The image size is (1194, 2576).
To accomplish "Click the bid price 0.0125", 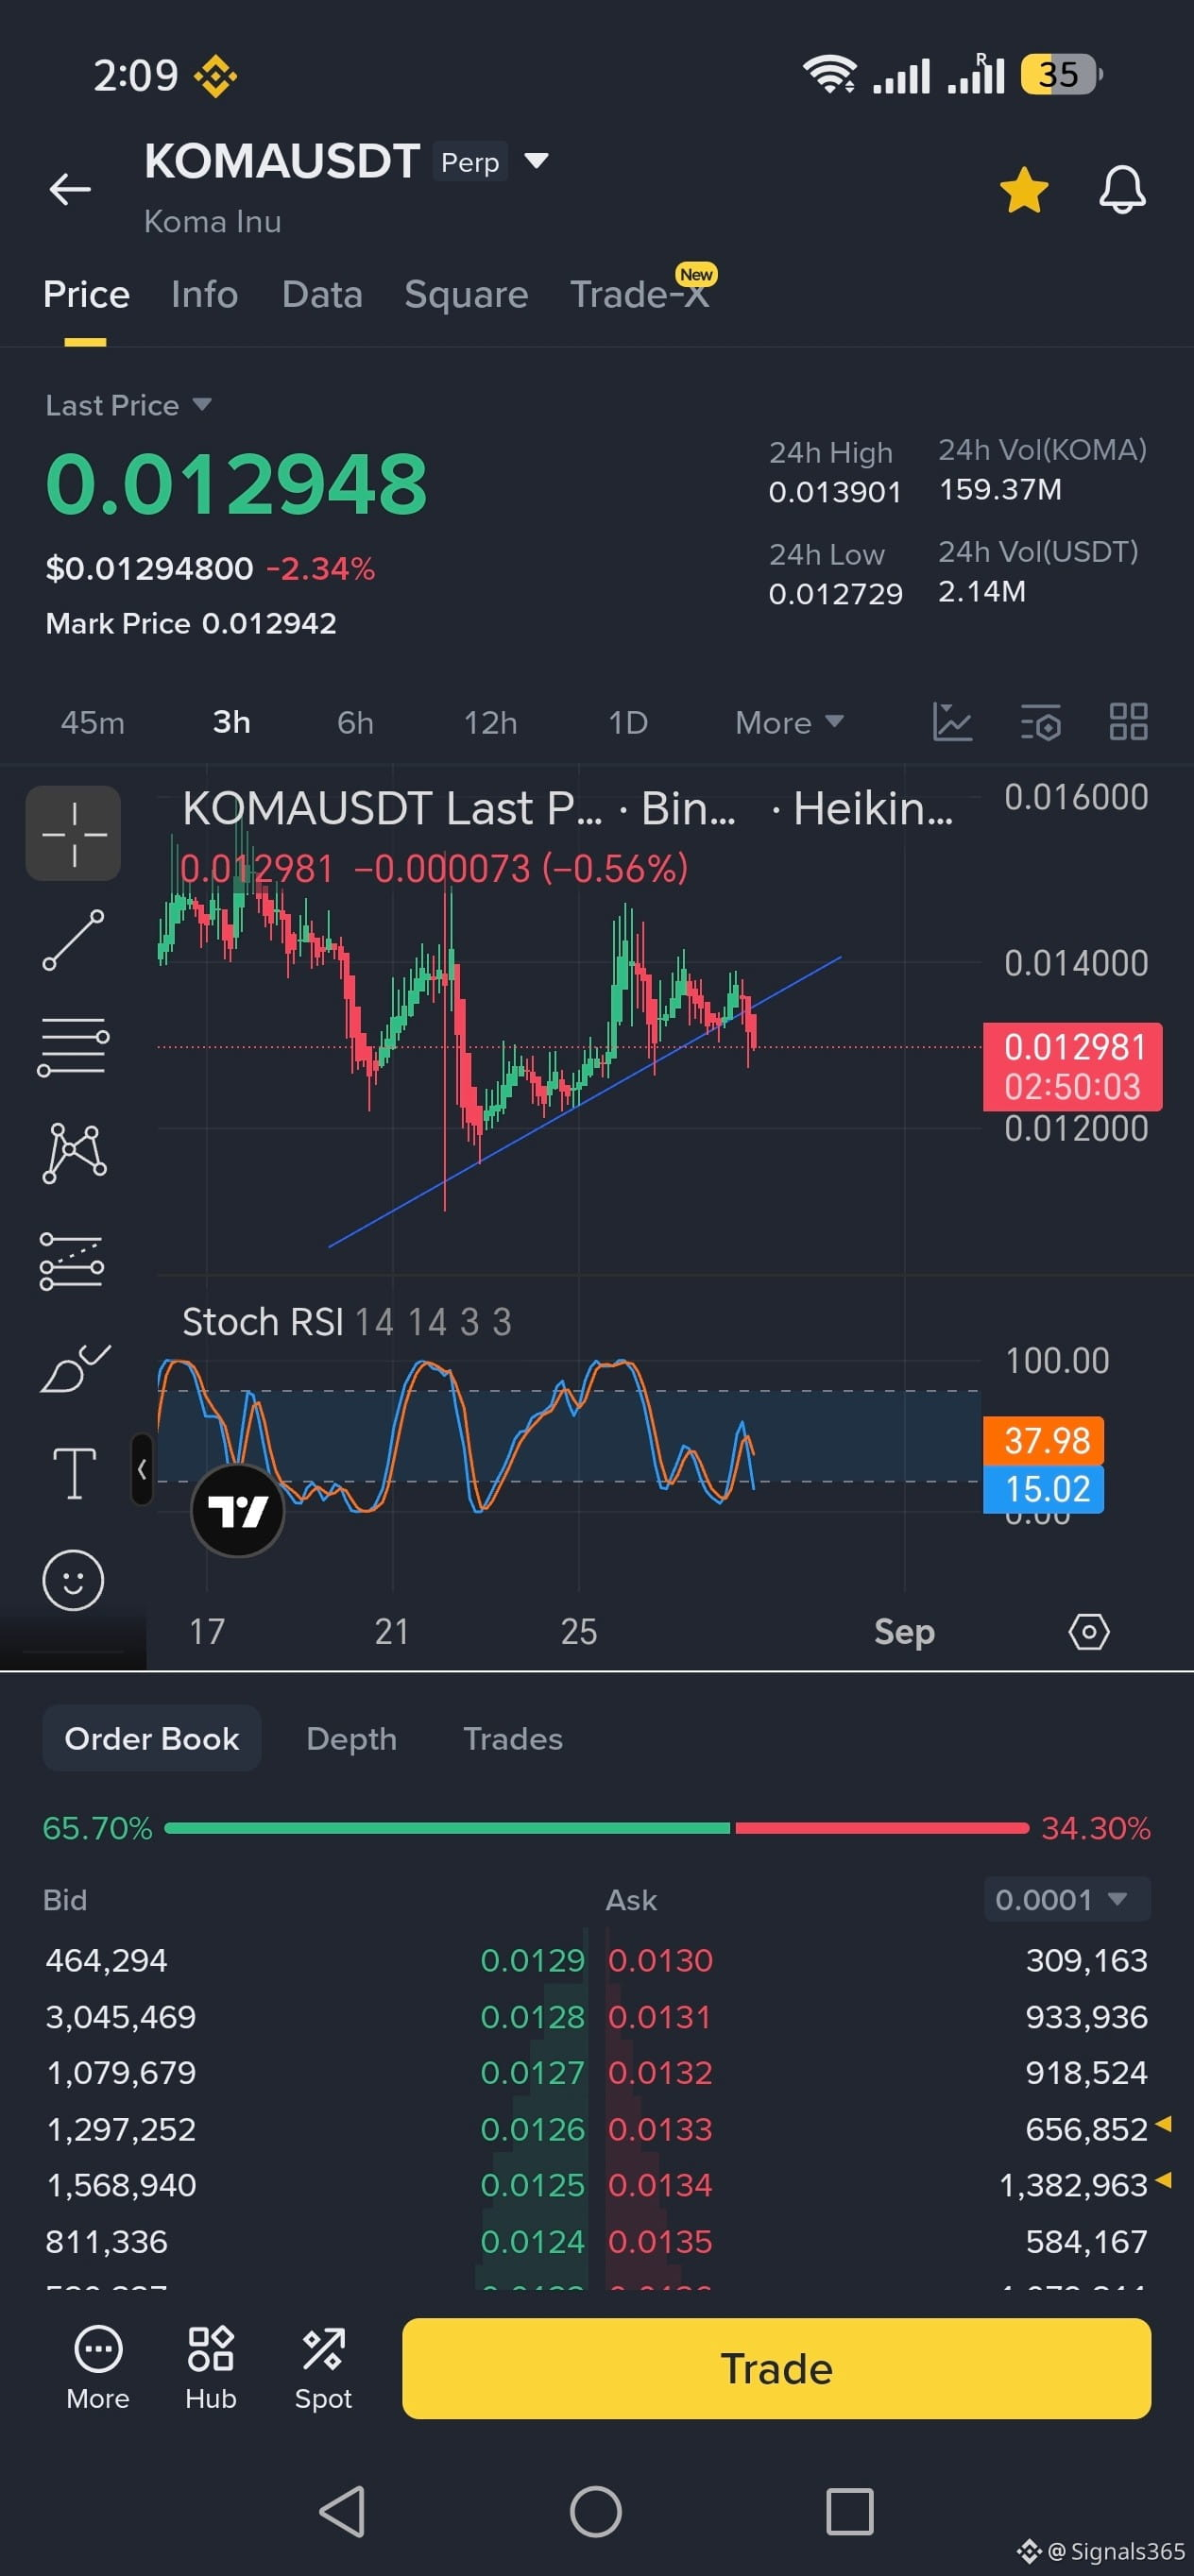I will (x=532, y=2185).
